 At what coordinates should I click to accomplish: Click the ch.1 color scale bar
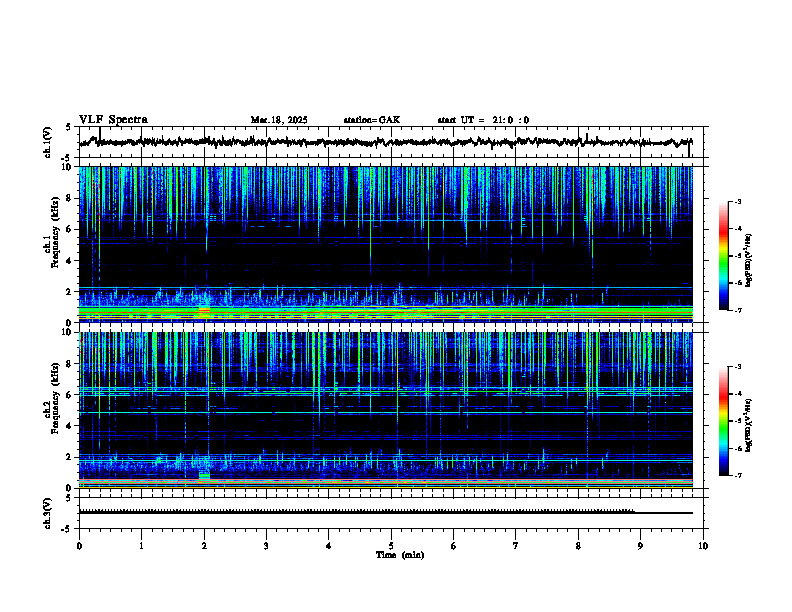[x=723, y=256]
